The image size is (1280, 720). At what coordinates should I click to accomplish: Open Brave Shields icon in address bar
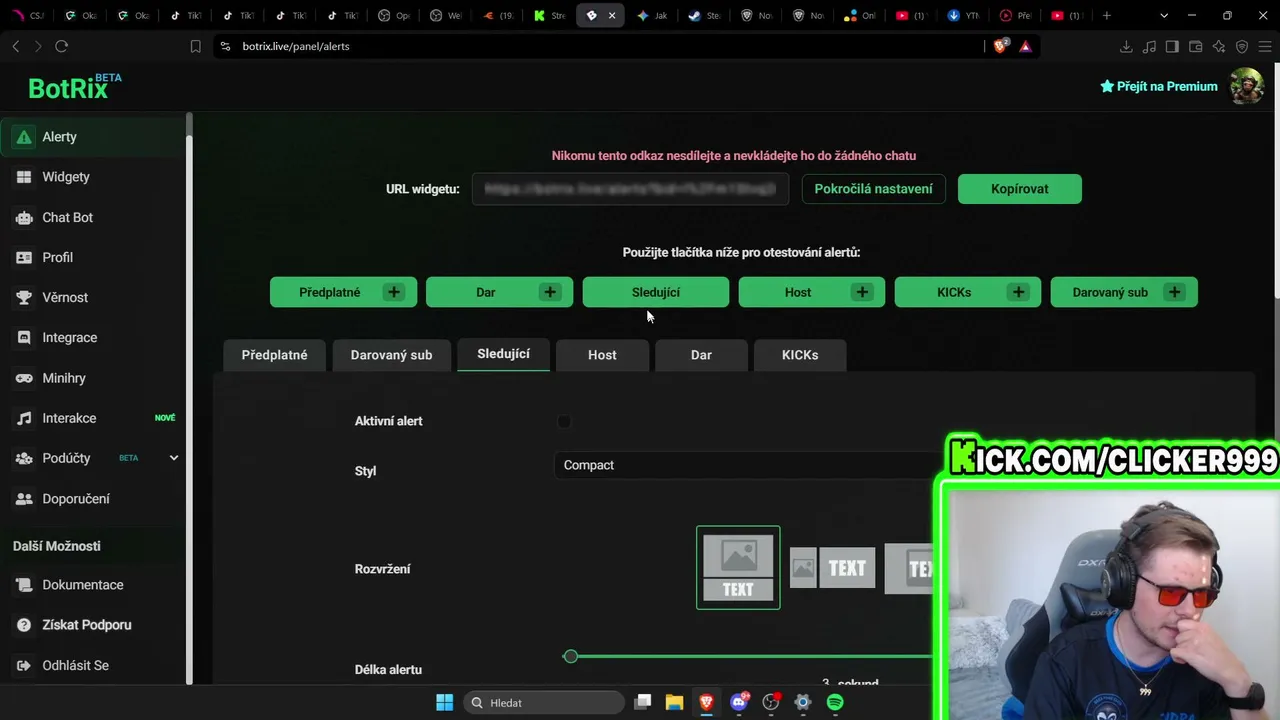pos(1001,46)
